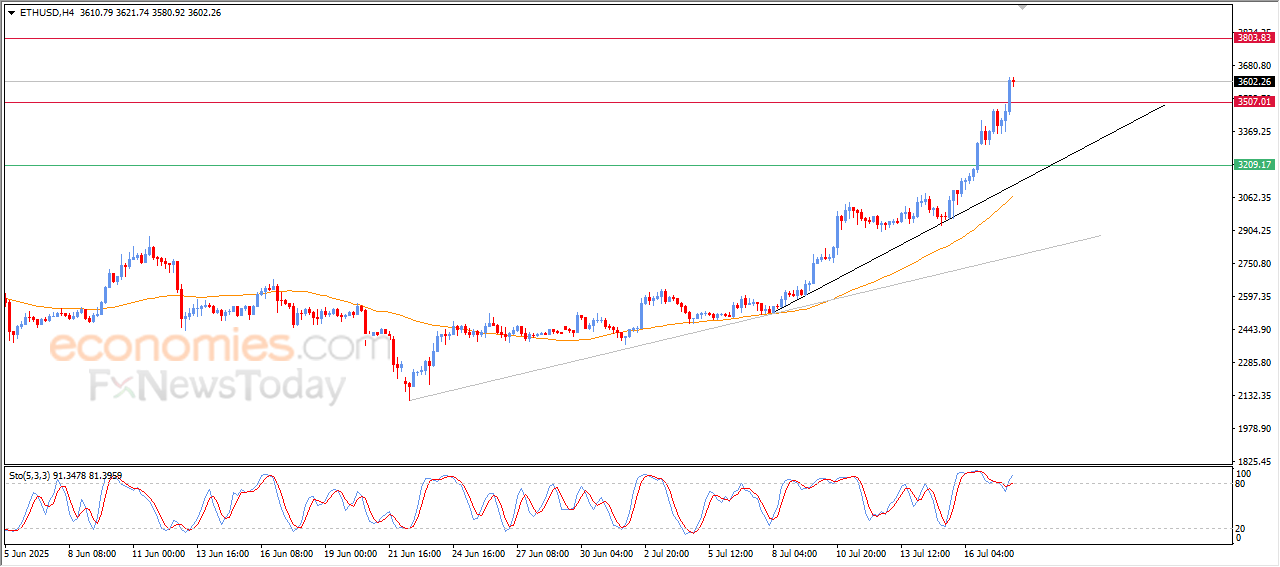Screen dimensions: 1280x567
Task: Click the 3680.80 price axis value
Action: tap(1253, 65)
